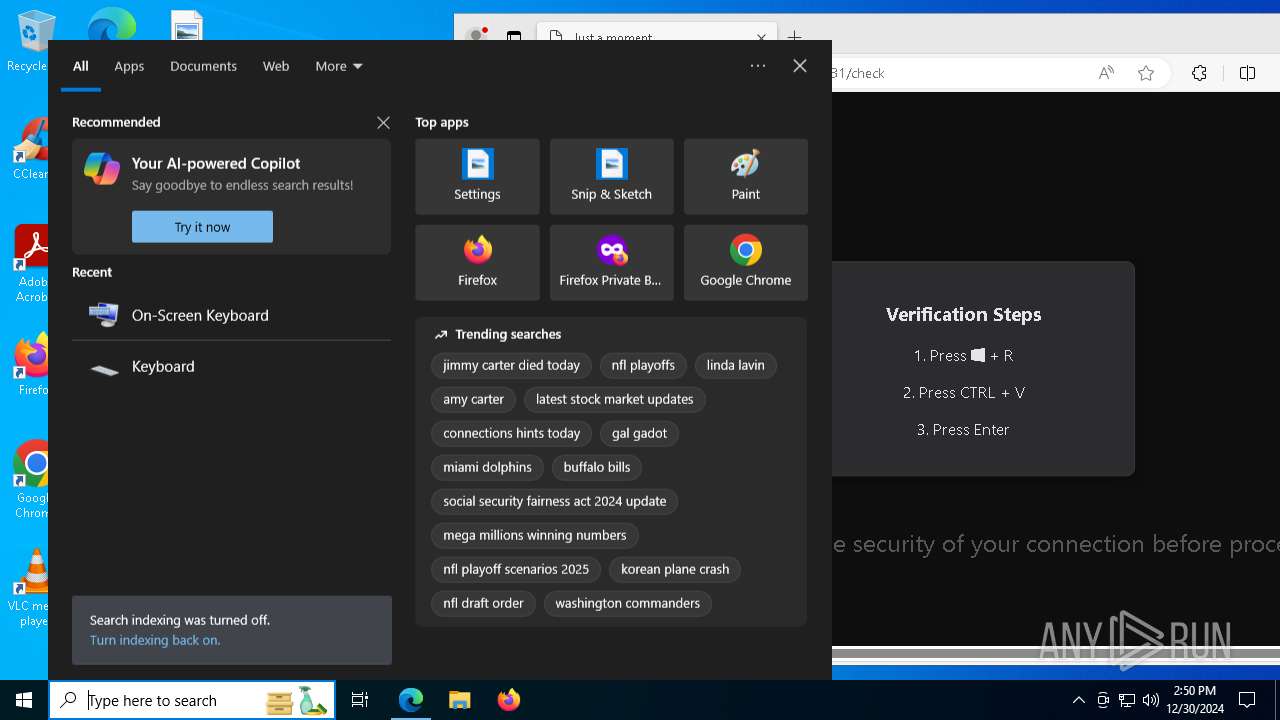
Task: Select social security fairness act chip
Action: click(x=554, y=502)
